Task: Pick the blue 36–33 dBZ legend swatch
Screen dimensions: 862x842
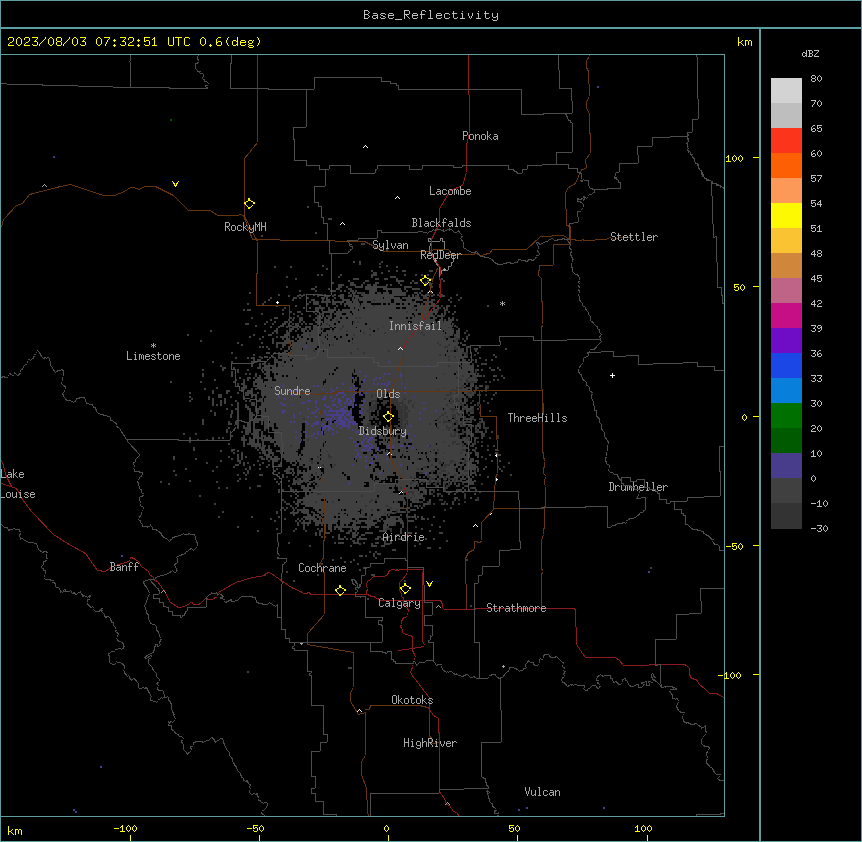Action: click(786, 365)
